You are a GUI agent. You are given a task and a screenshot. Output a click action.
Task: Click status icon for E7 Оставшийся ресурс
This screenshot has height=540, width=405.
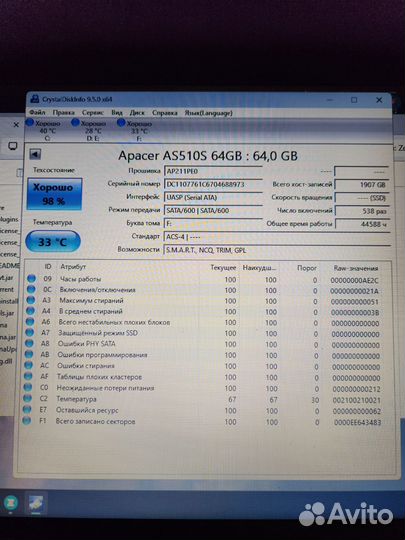(x=27, y=409)
